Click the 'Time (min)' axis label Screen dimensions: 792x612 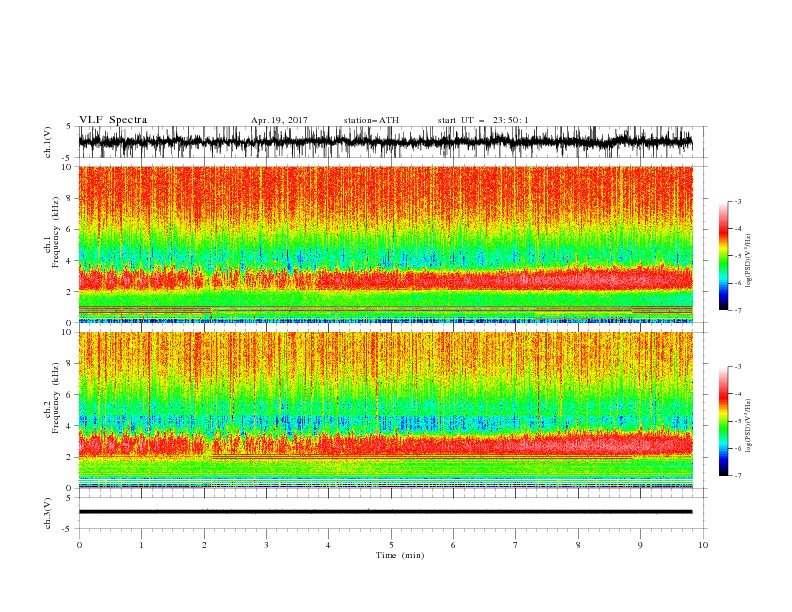point(400,555)
